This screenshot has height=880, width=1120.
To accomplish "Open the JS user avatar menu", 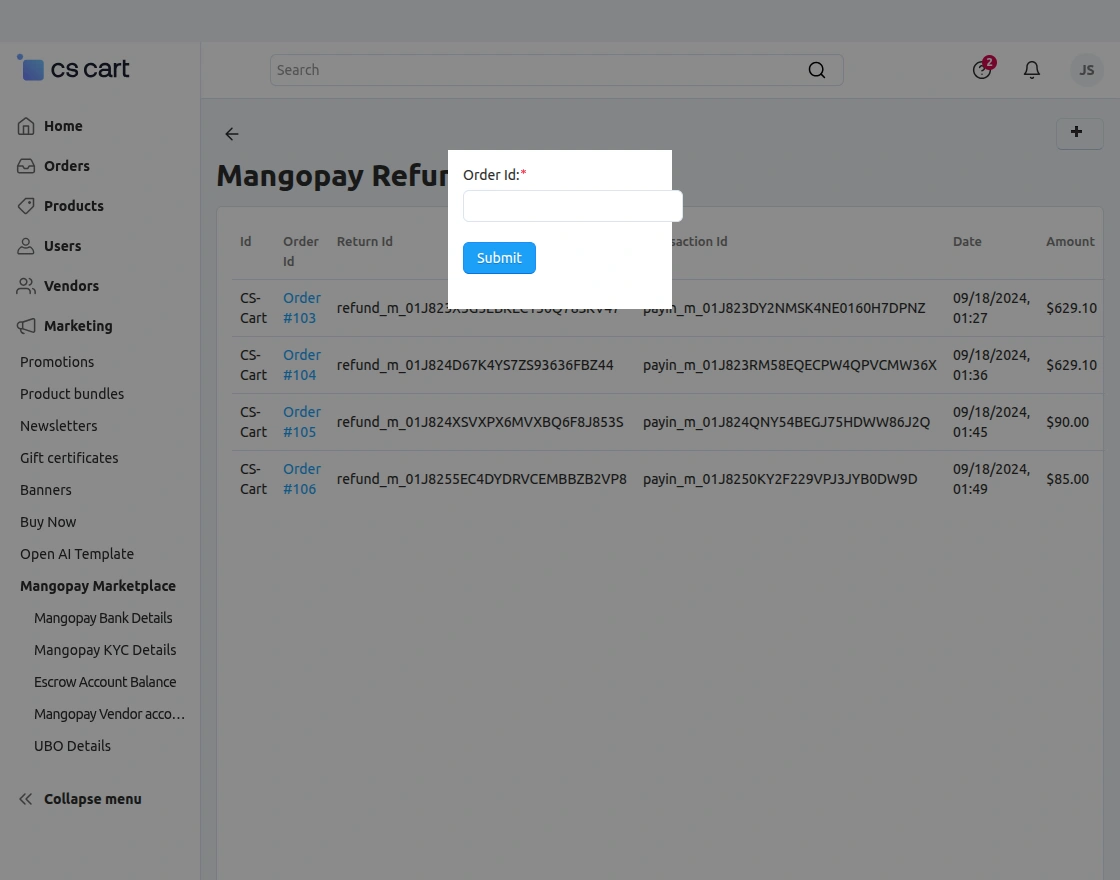I will click(x=1086, y=70).
